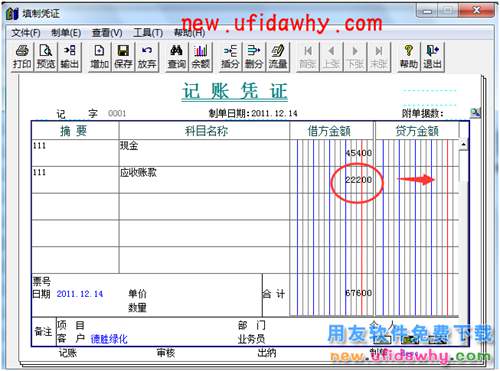Discard changes with 放弃 icon

point(147,57)
